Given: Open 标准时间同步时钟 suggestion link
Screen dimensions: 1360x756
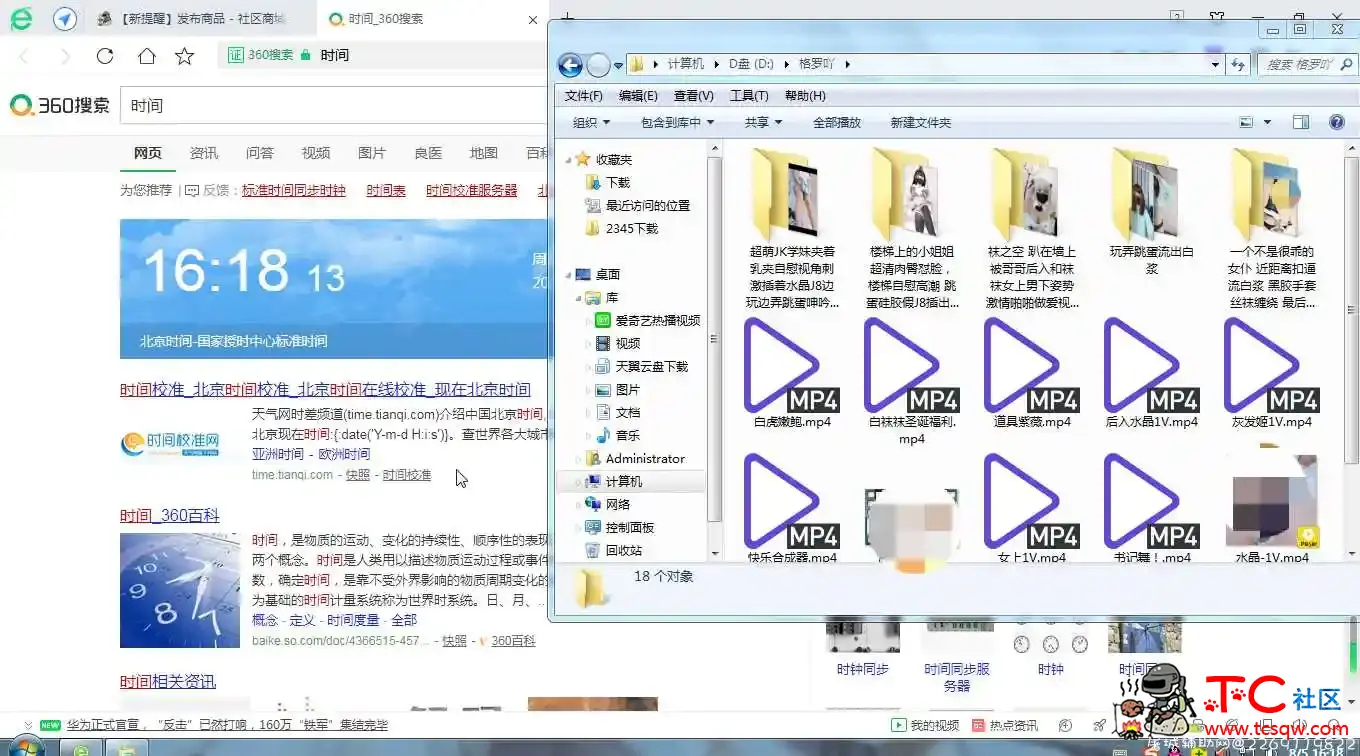Looking at the screenshot, I should (293, 190).
